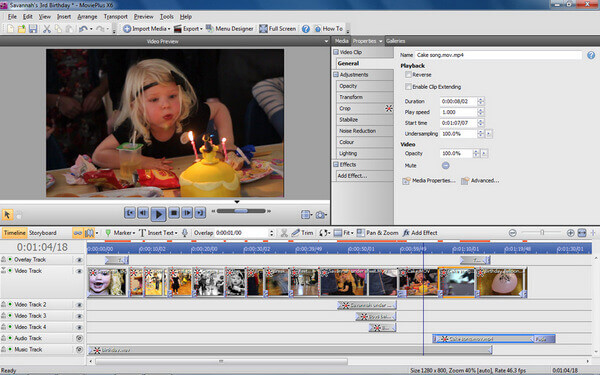The image size is (600, 375).
Task: Hide Video Track 2 with the eye icon
Action: [x=79, y=305]
